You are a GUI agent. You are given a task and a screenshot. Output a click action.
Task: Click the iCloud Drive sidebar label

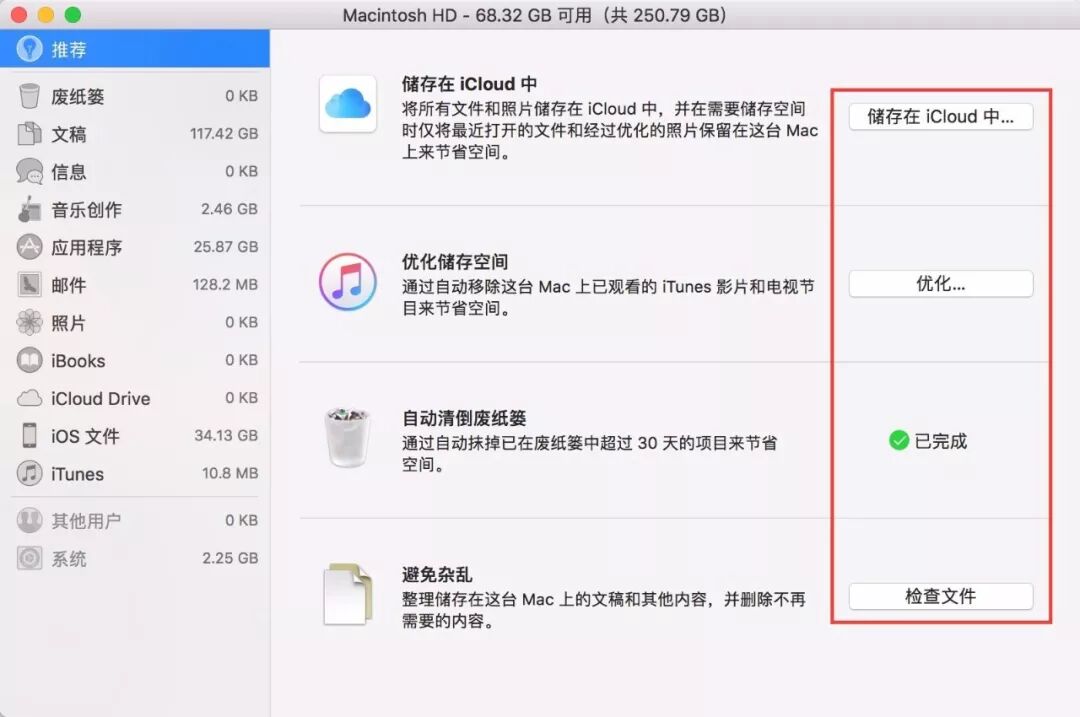point(101,398)
